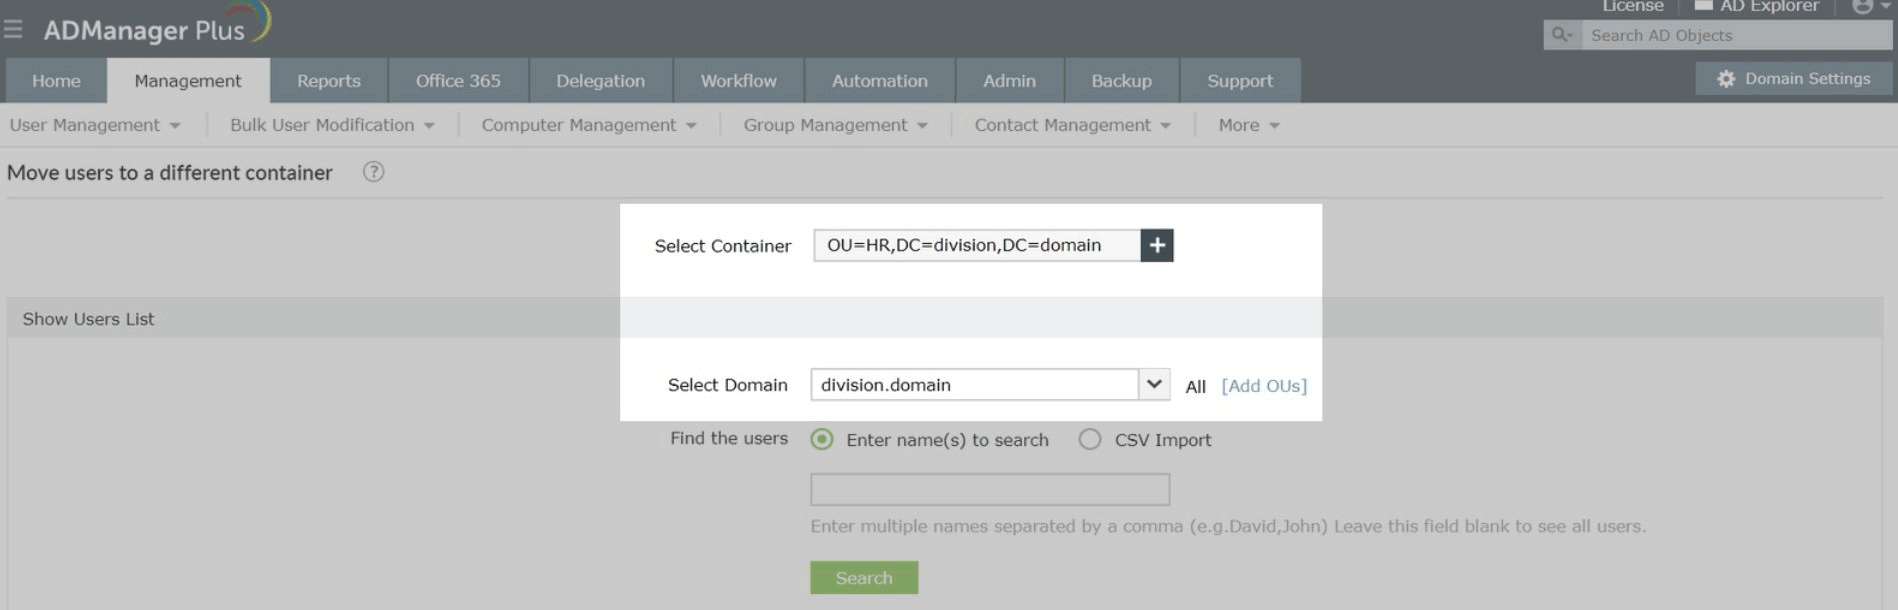The height and width of the screenshot is (610, 1898).
Task: Select Enter name(s) to search option
Action: tap(822, 440)
